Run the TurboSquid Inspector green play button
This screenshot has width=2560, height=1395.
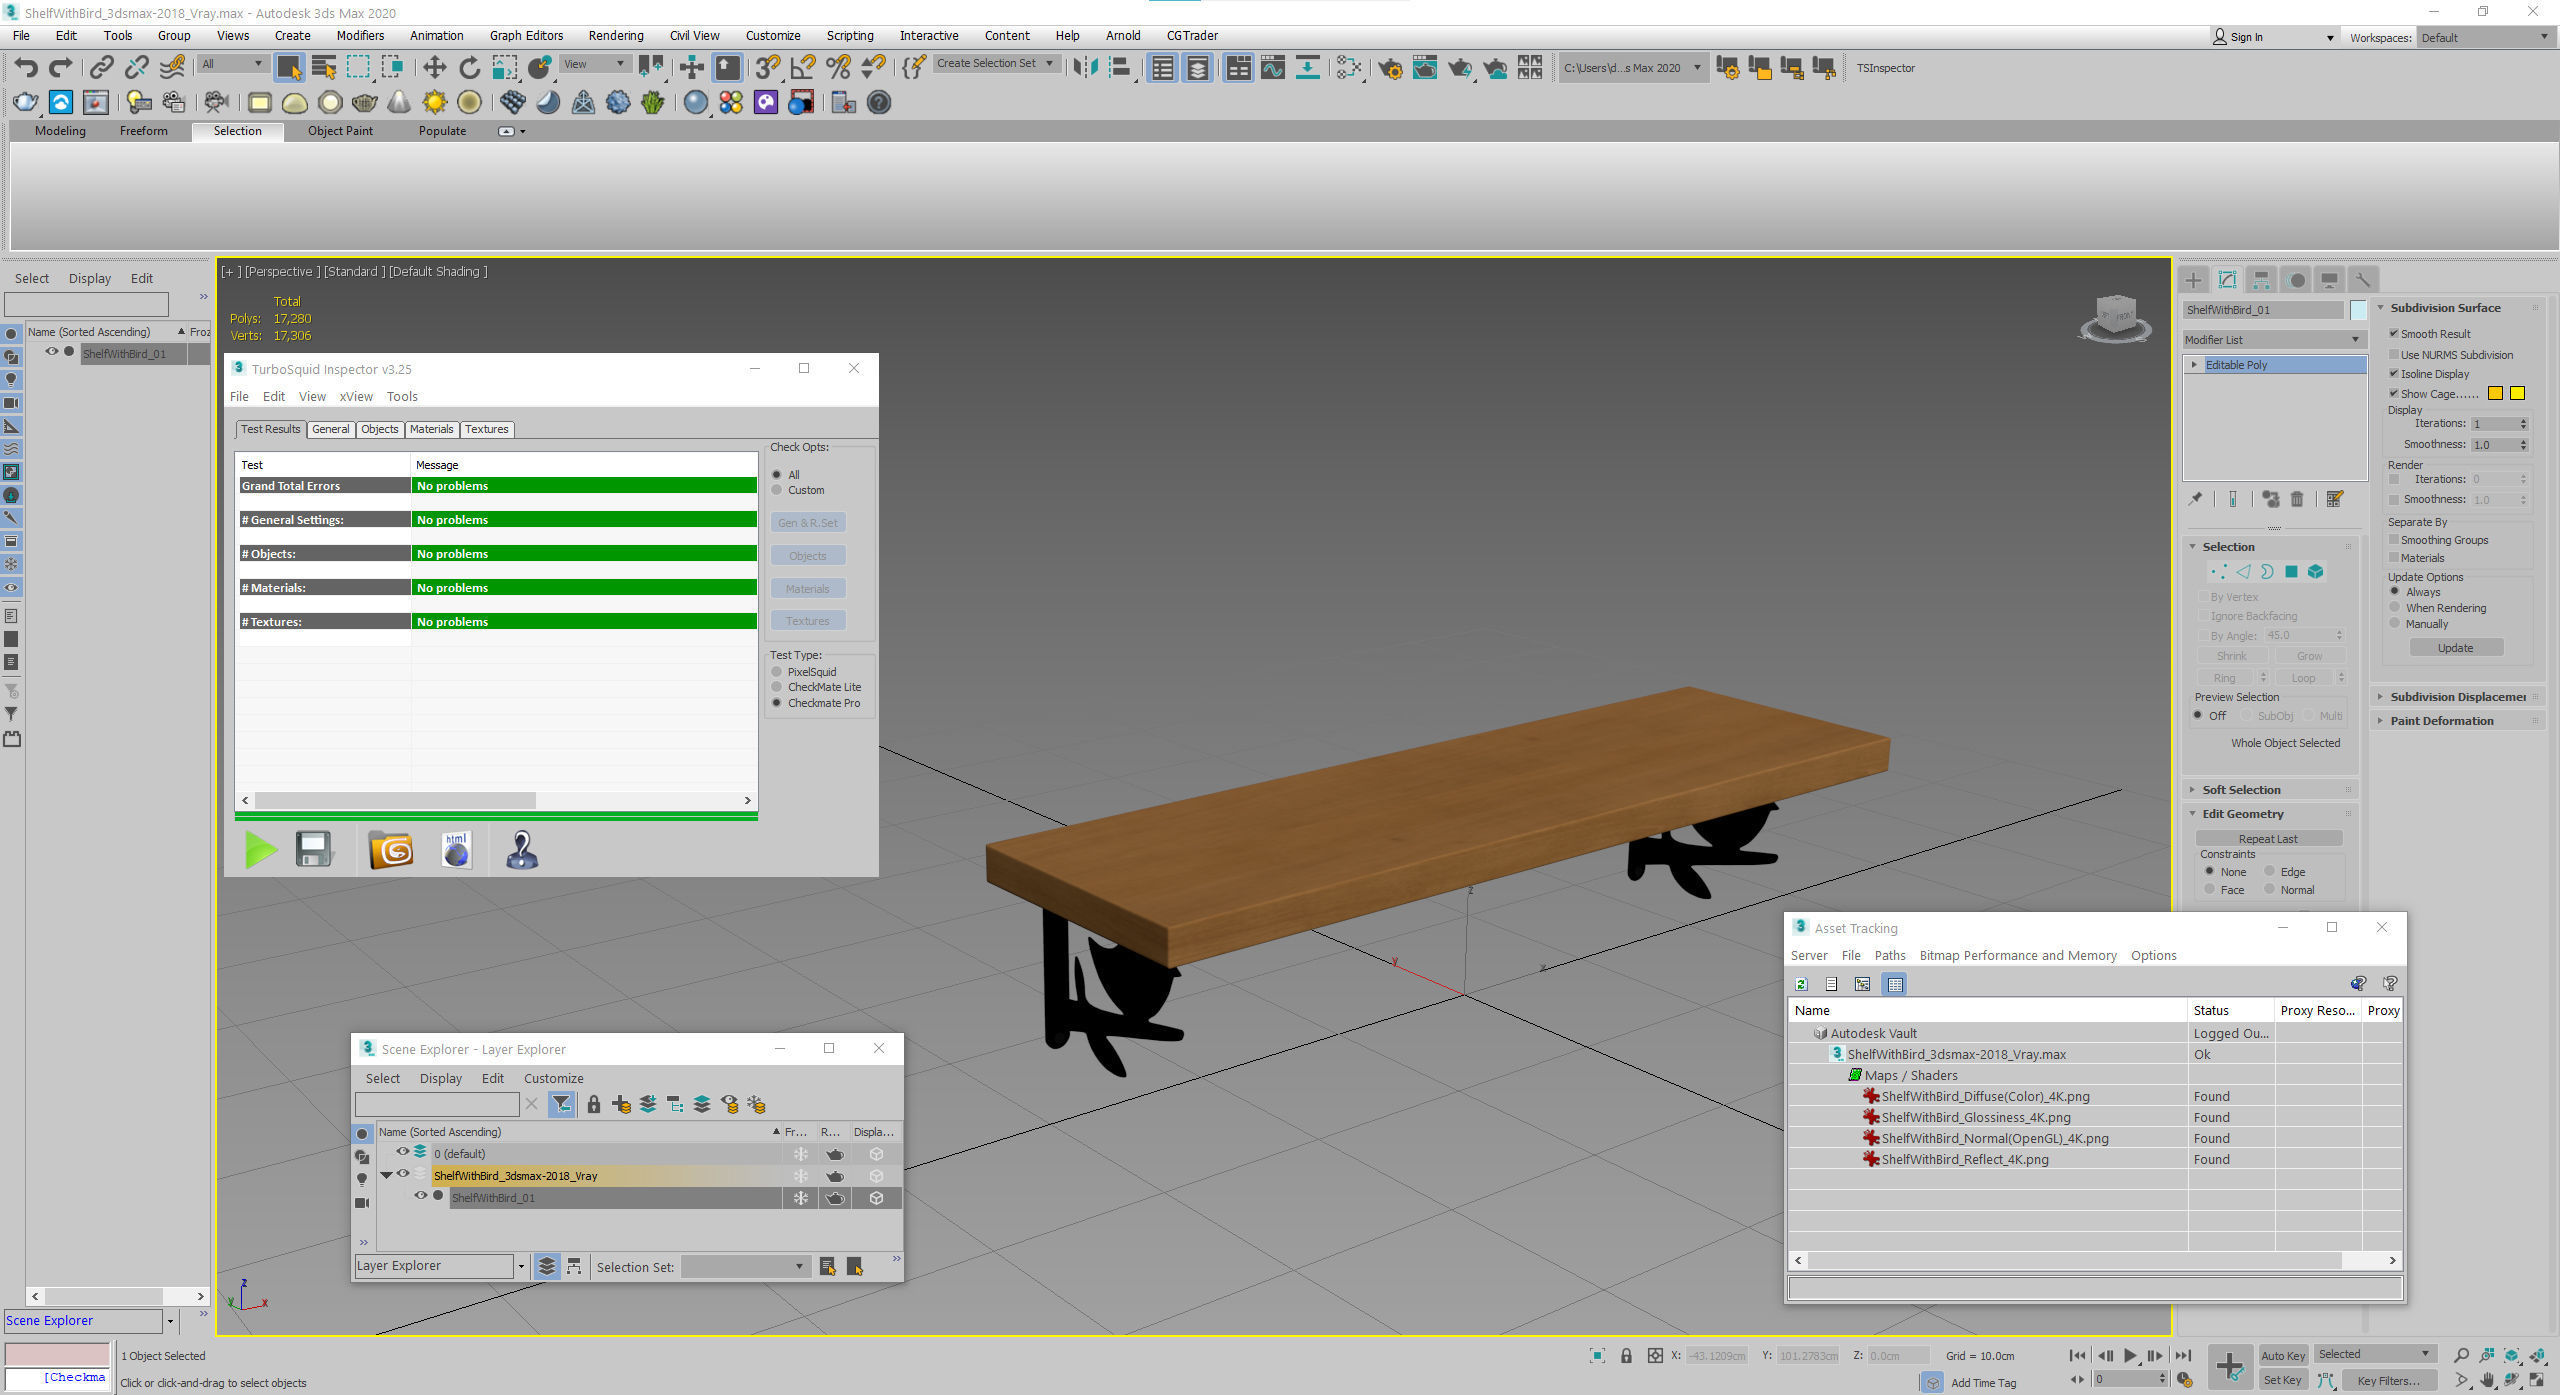tap(260, 851)
